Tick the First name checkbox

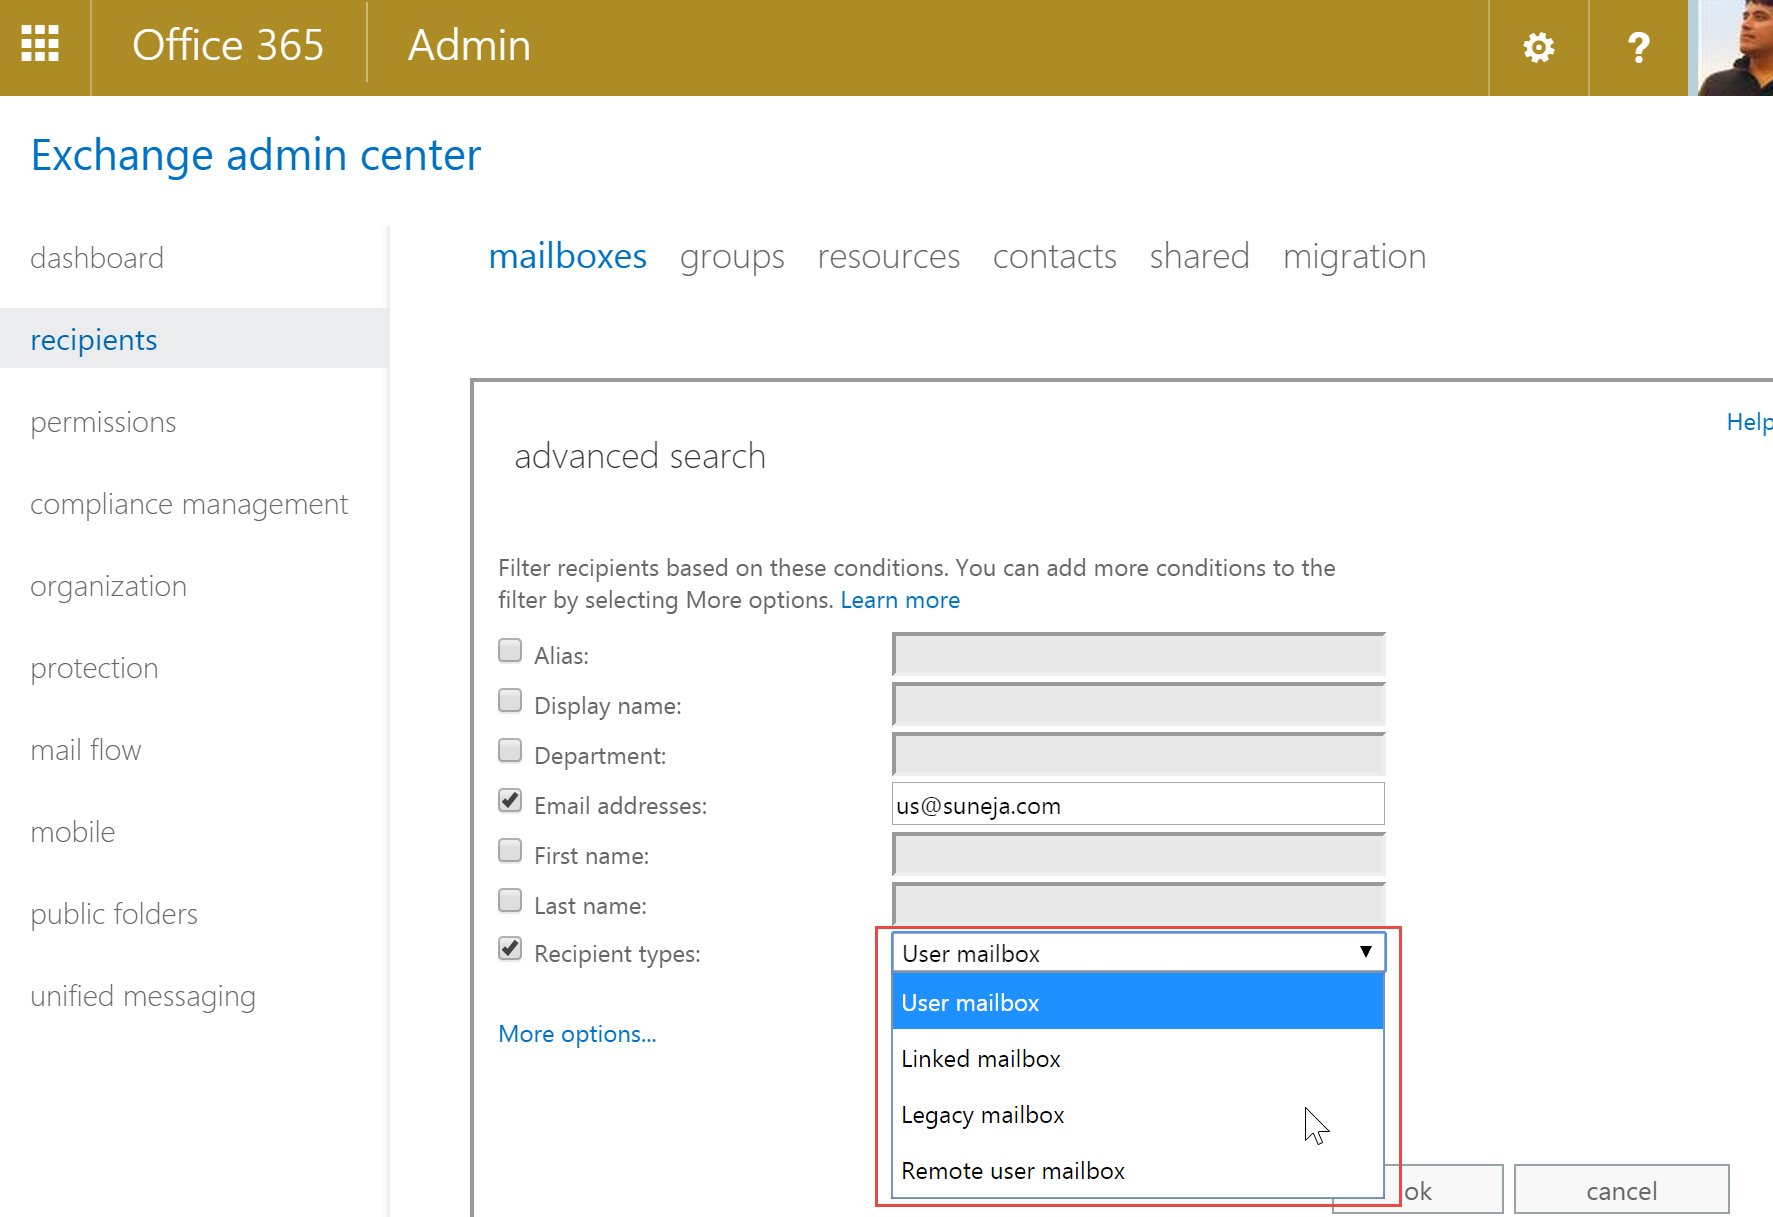pos(510,851)
